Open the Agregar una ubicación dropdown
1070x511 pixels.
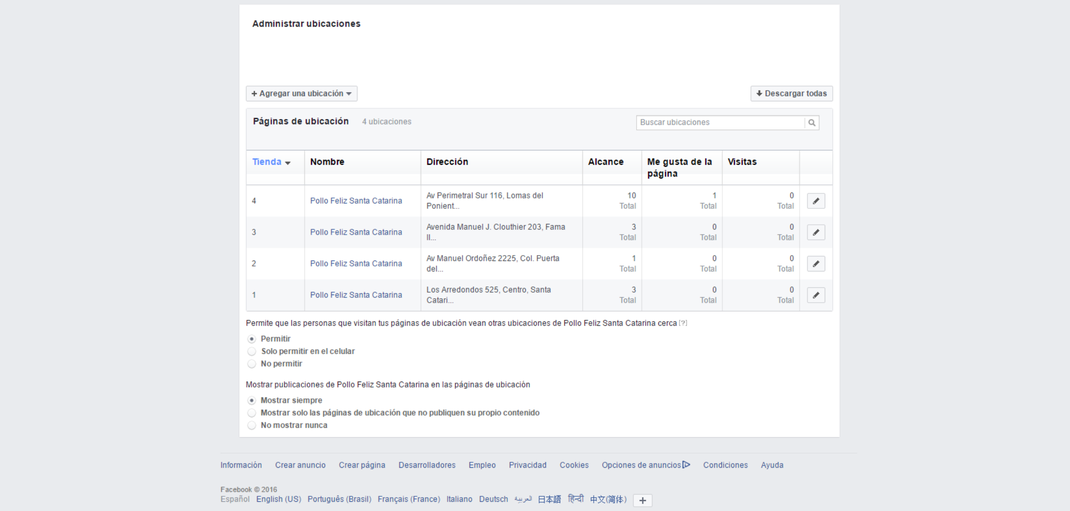click(x=302, y=93)
